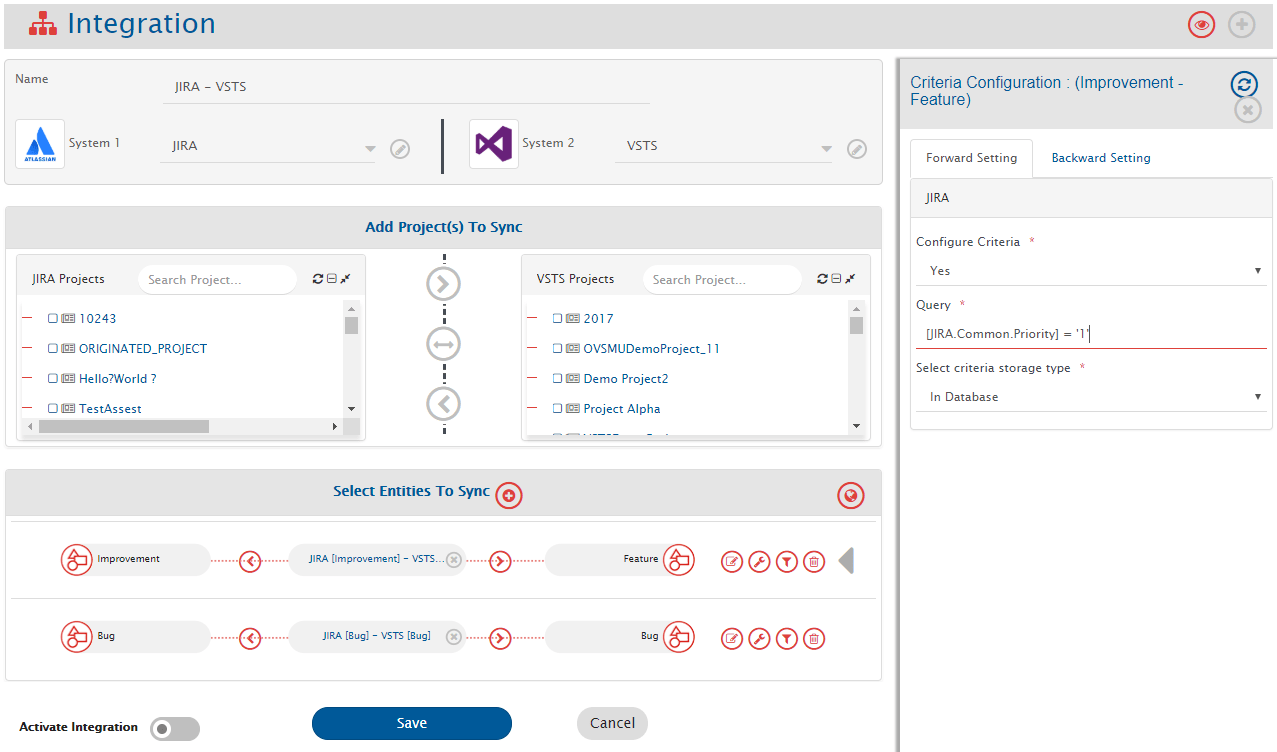Select the Forward Setting tab
The image size is (1277, 752).
coord(971,158)
